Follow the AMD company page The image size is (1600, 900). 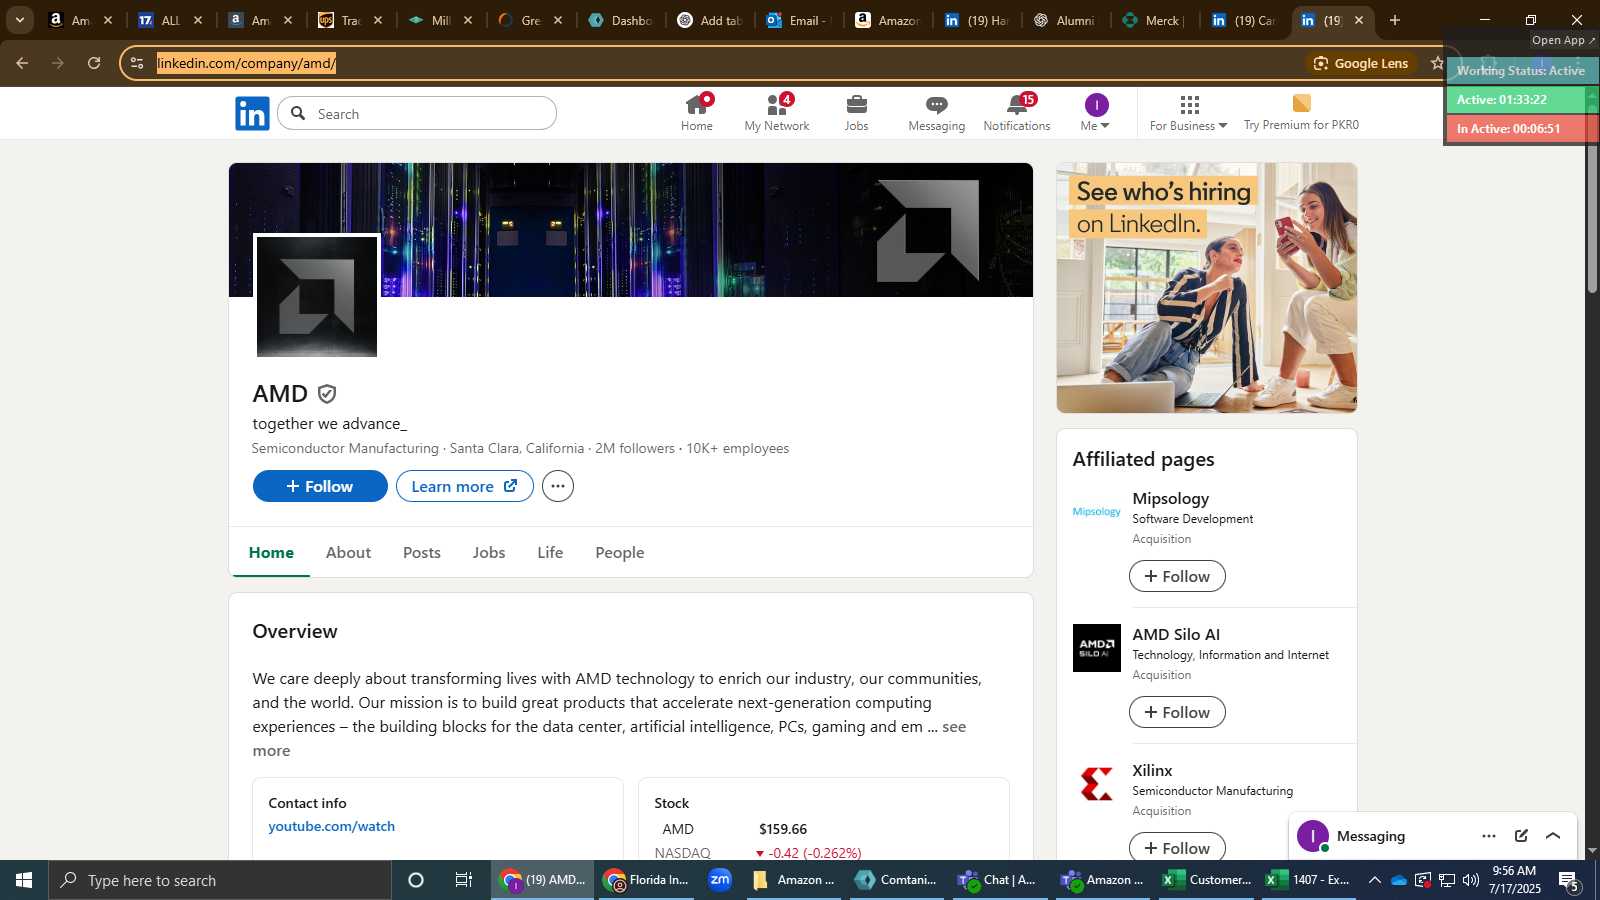[x=320, y=486]
